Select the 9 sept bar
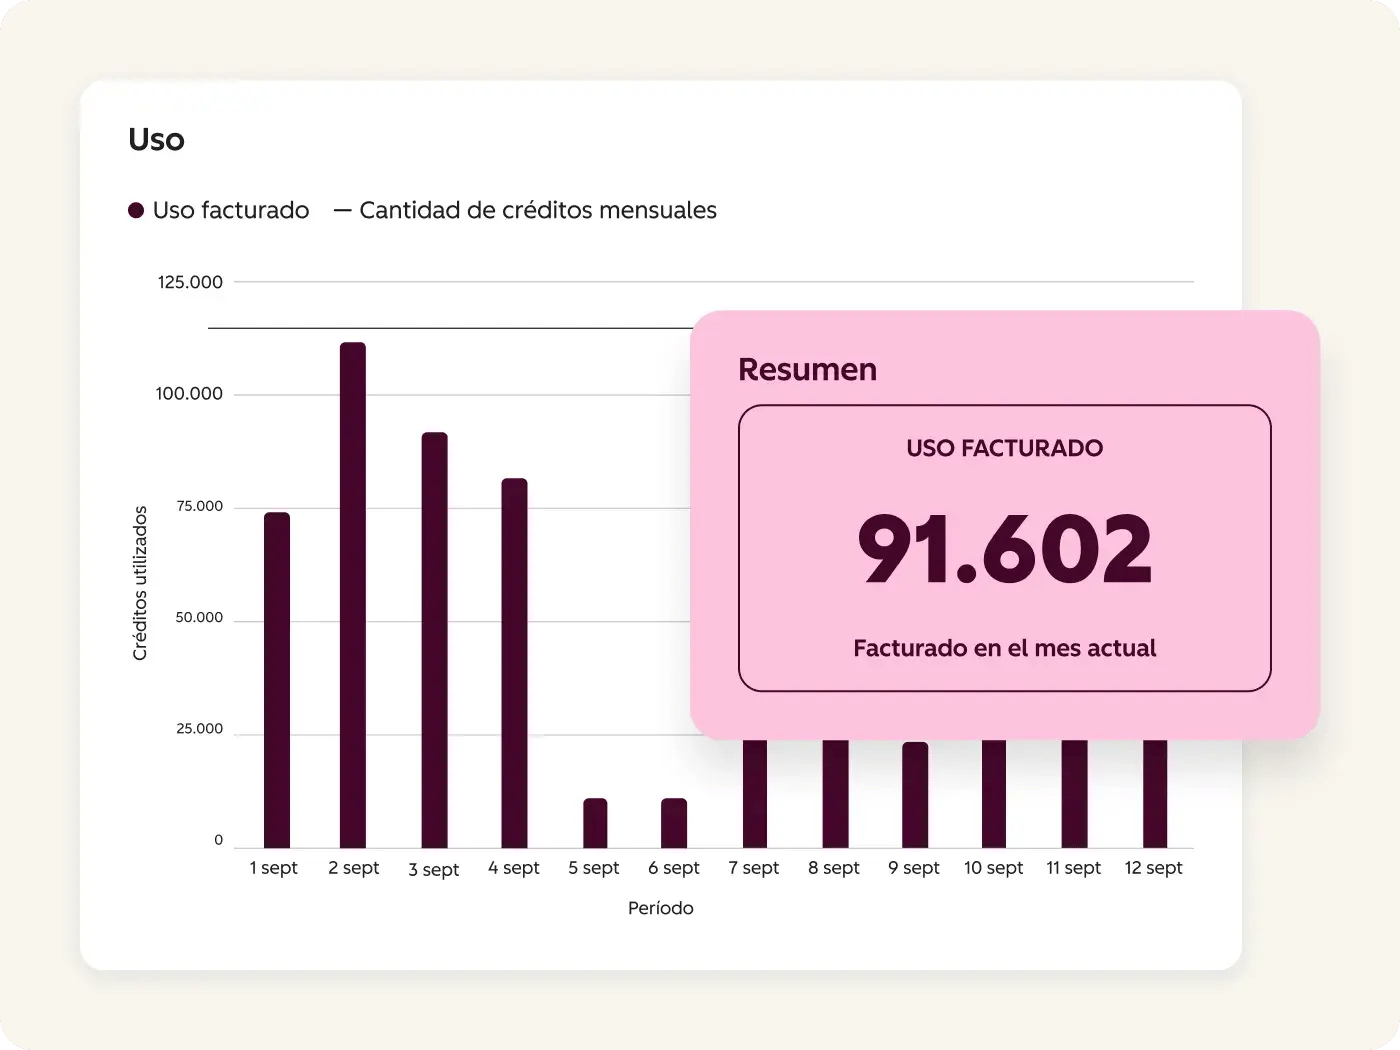 click(915, 795)
